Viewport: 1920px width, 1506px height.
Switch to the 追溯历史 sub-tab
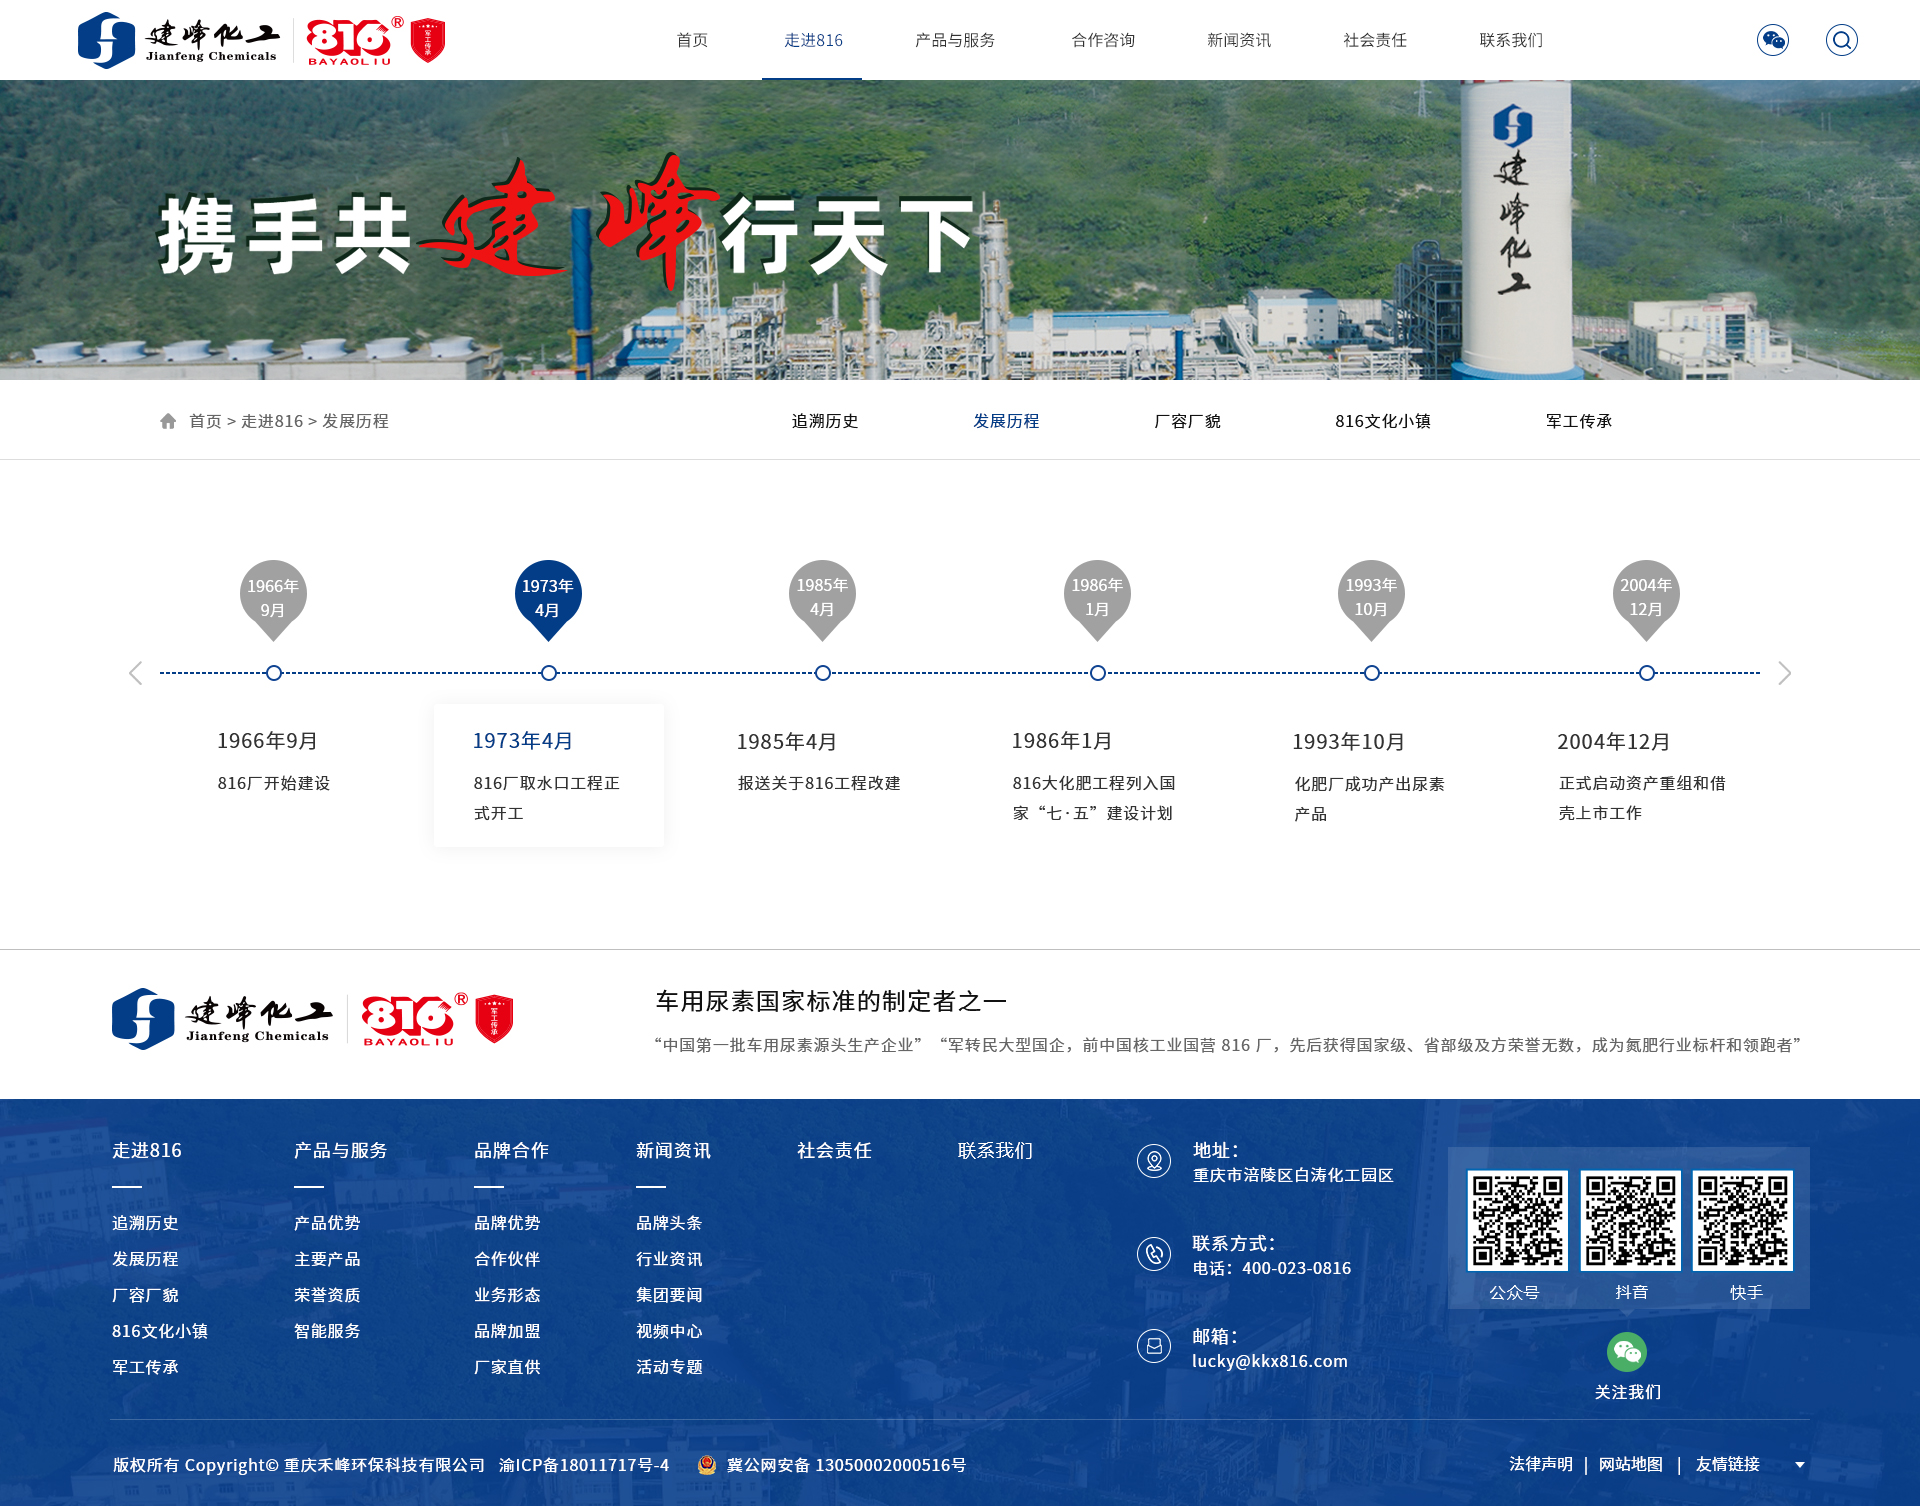(x=825, y=421)
